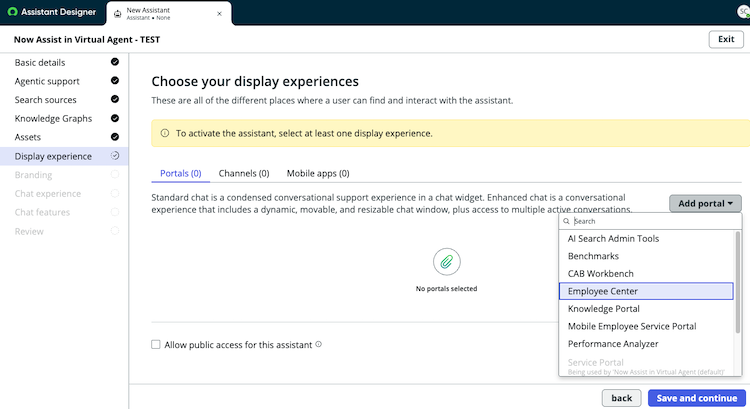This screenshot has height=409, width=750.
Task: Click the Agentic support completed checkmark
Action: [115, 80]
